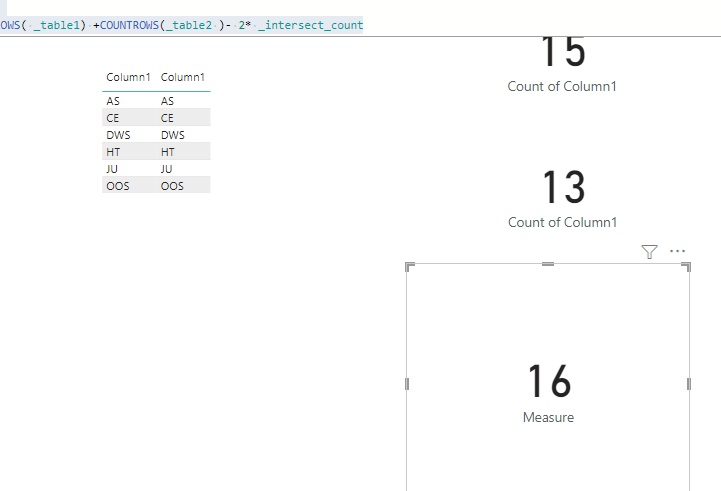Viewport: 721px width, 491px height.
Task: Grab the top-left corner handle of Measure card
Action: coord(409,267)
